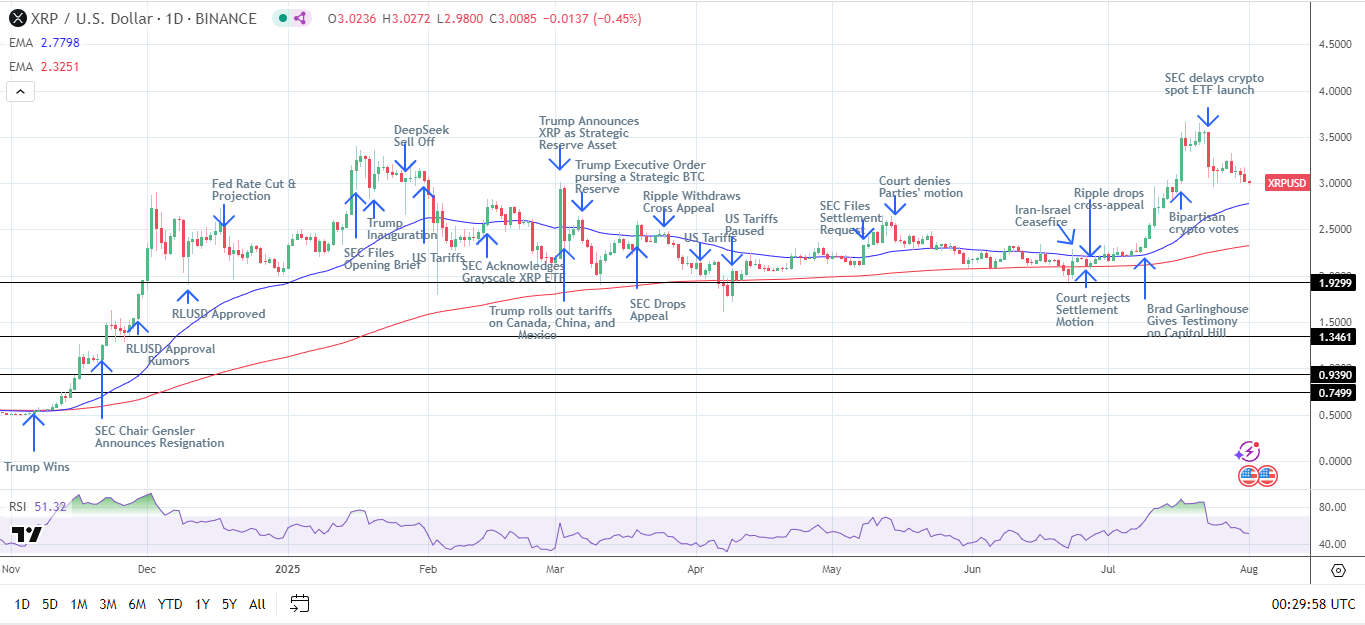
Task: Click the rightmost US flag event icon
Action: click(x=1267, y=475)
